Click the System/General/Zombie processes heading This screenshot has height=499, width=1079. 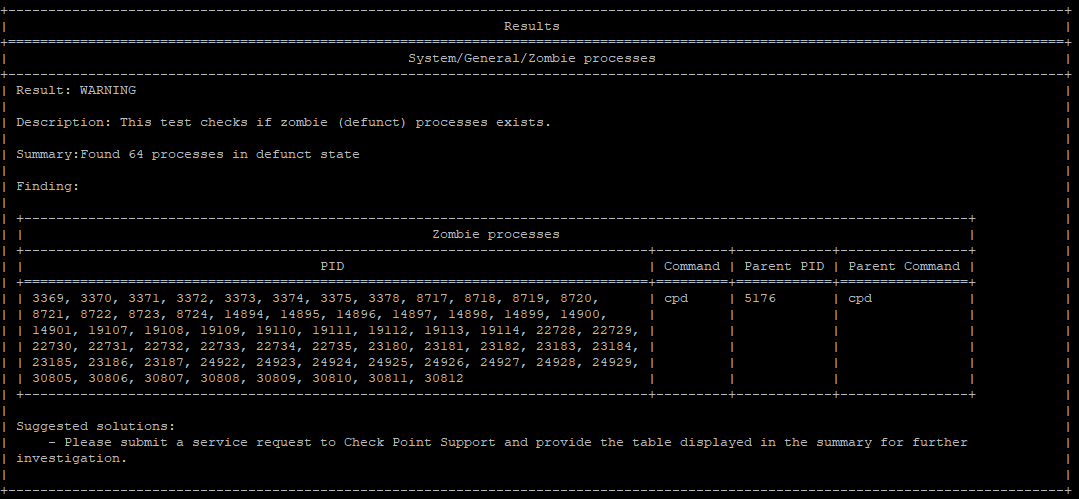(x=531, y=58)
